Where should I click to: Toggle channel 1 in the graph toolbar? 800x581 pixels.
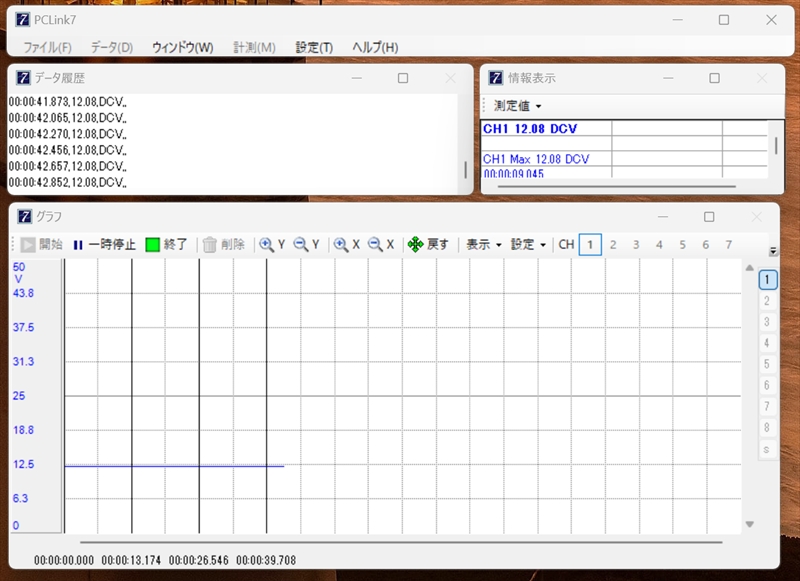point(590,245)
